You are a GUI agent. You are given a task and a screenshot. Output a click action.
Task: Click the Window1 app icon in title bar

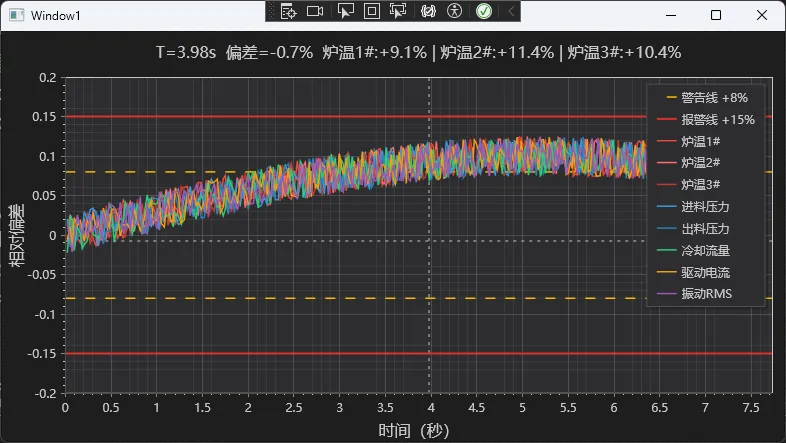tap(16, 16)
